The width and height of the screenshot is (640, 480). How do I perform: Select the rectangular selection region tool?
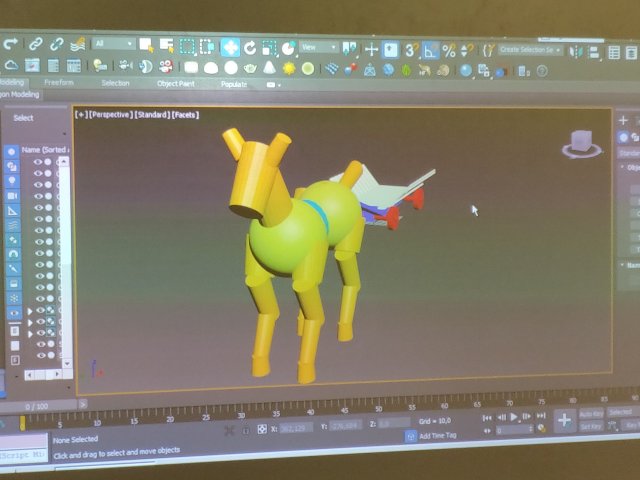pos(187,46)
